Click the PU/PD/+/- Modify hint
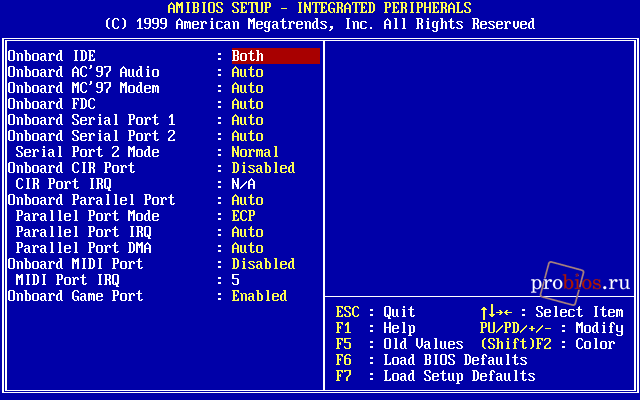 [552, 328]
